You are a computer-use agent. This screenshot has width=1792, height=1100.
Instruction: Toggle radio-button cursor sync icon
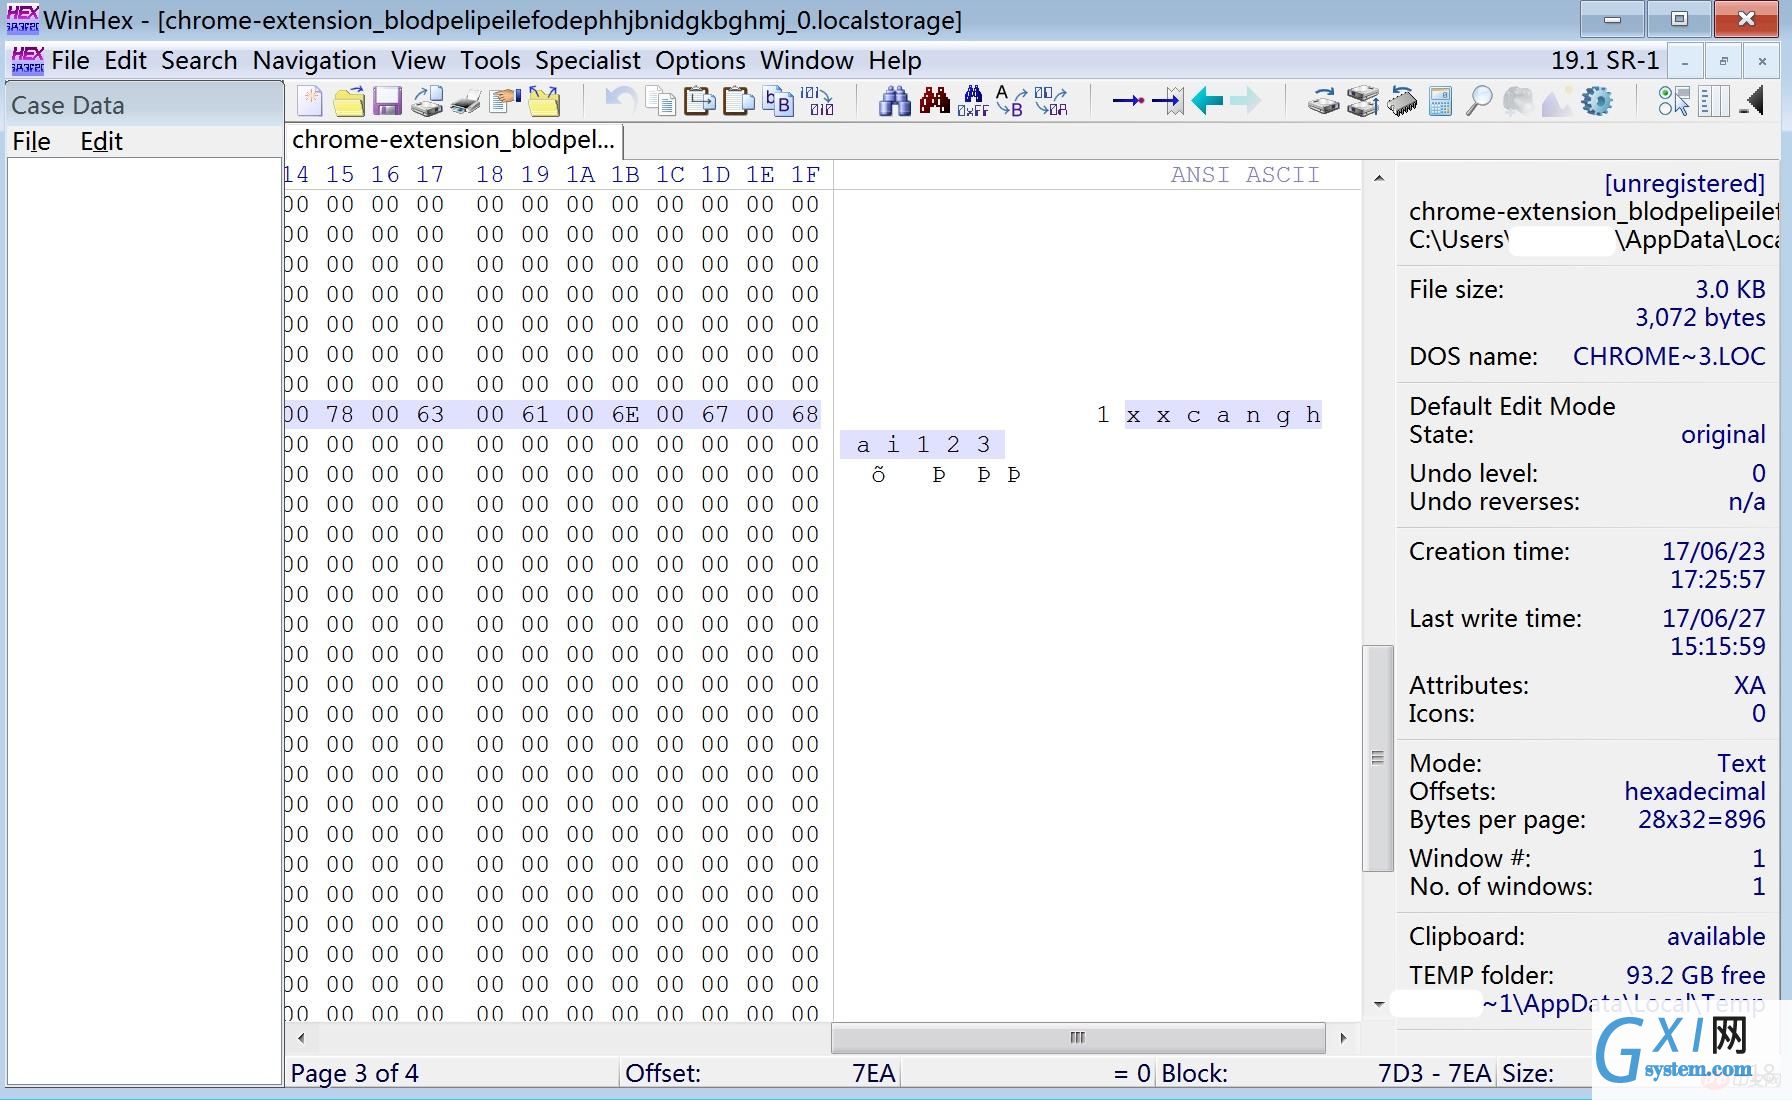[x=1673, y=101]
